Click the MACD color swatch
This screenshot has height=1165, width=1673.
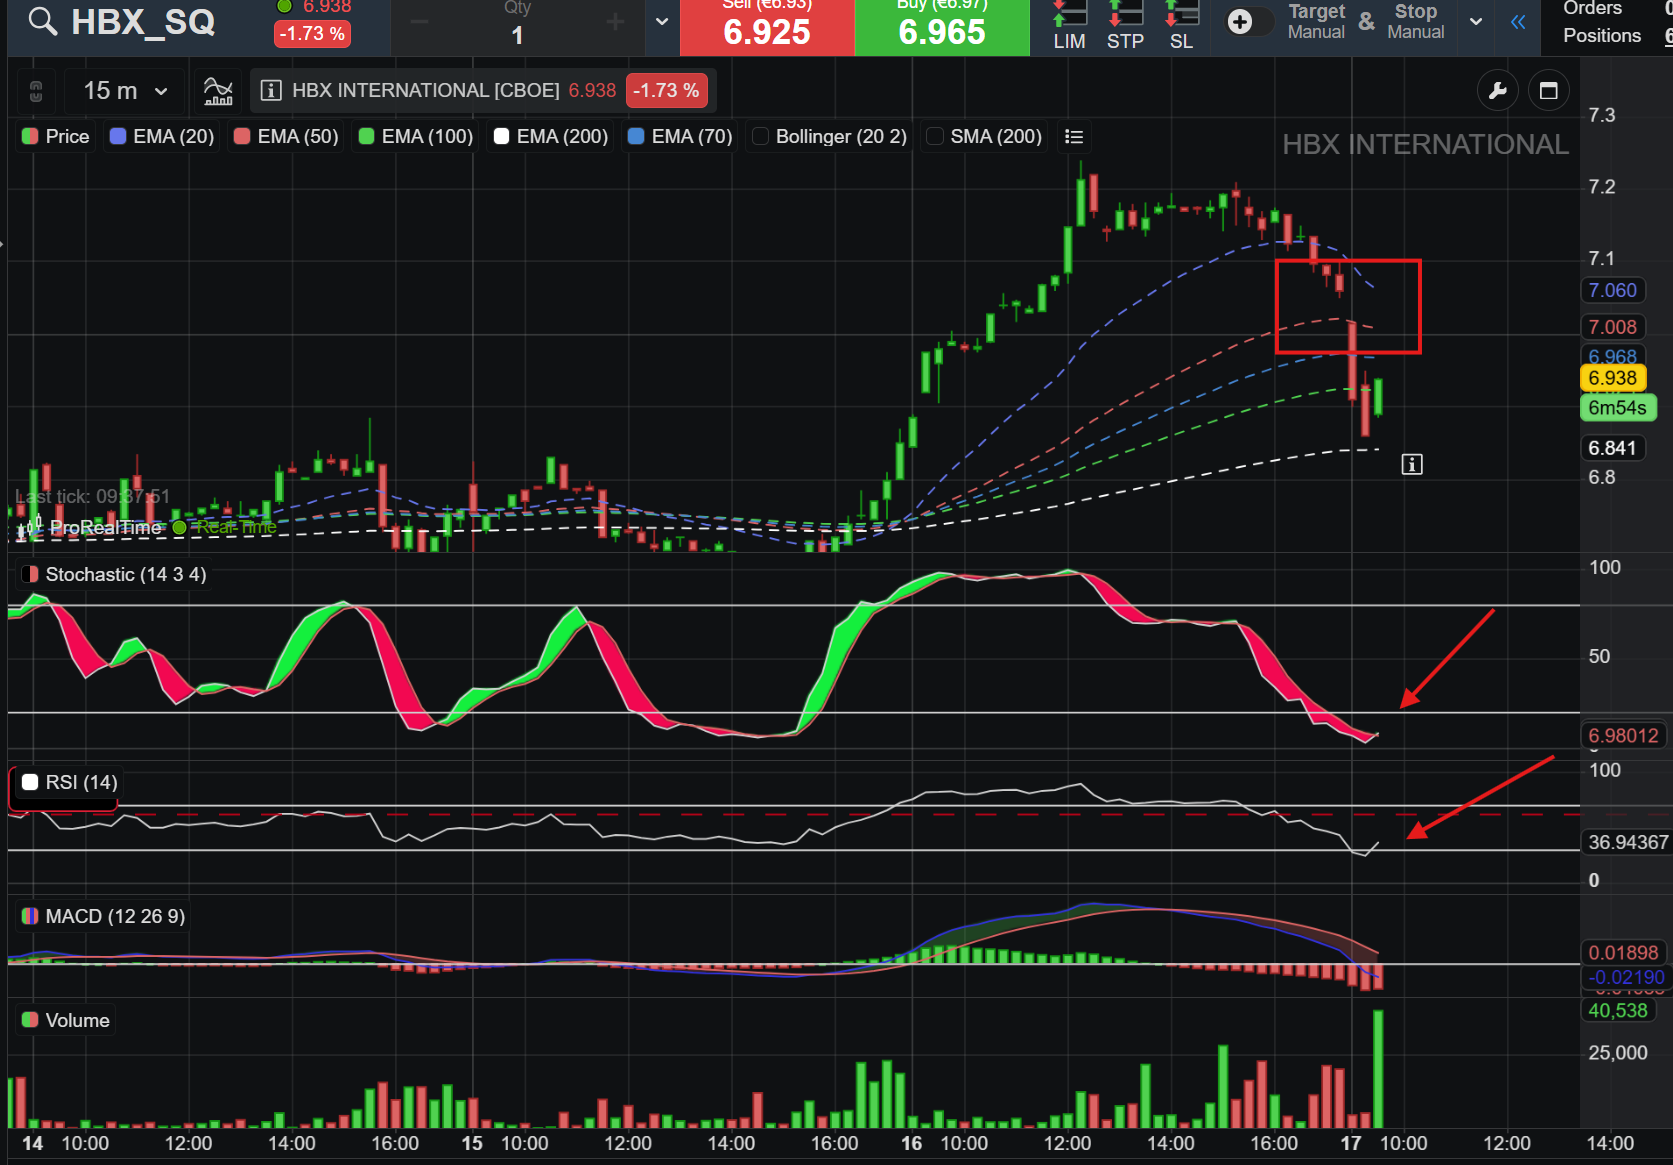tap(30, 917)
